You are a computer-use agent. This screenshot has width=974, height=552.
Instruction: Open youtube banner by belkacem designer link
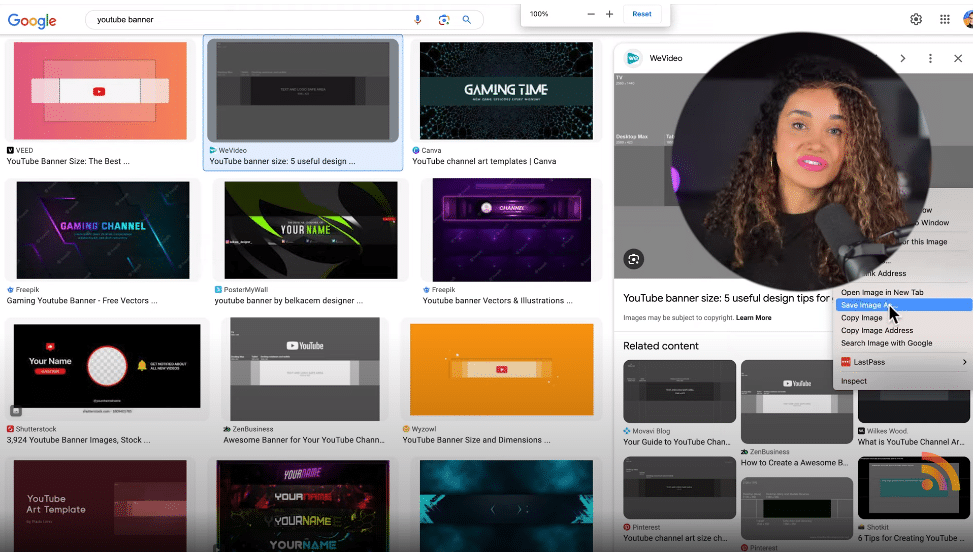(x=289, y=301)
